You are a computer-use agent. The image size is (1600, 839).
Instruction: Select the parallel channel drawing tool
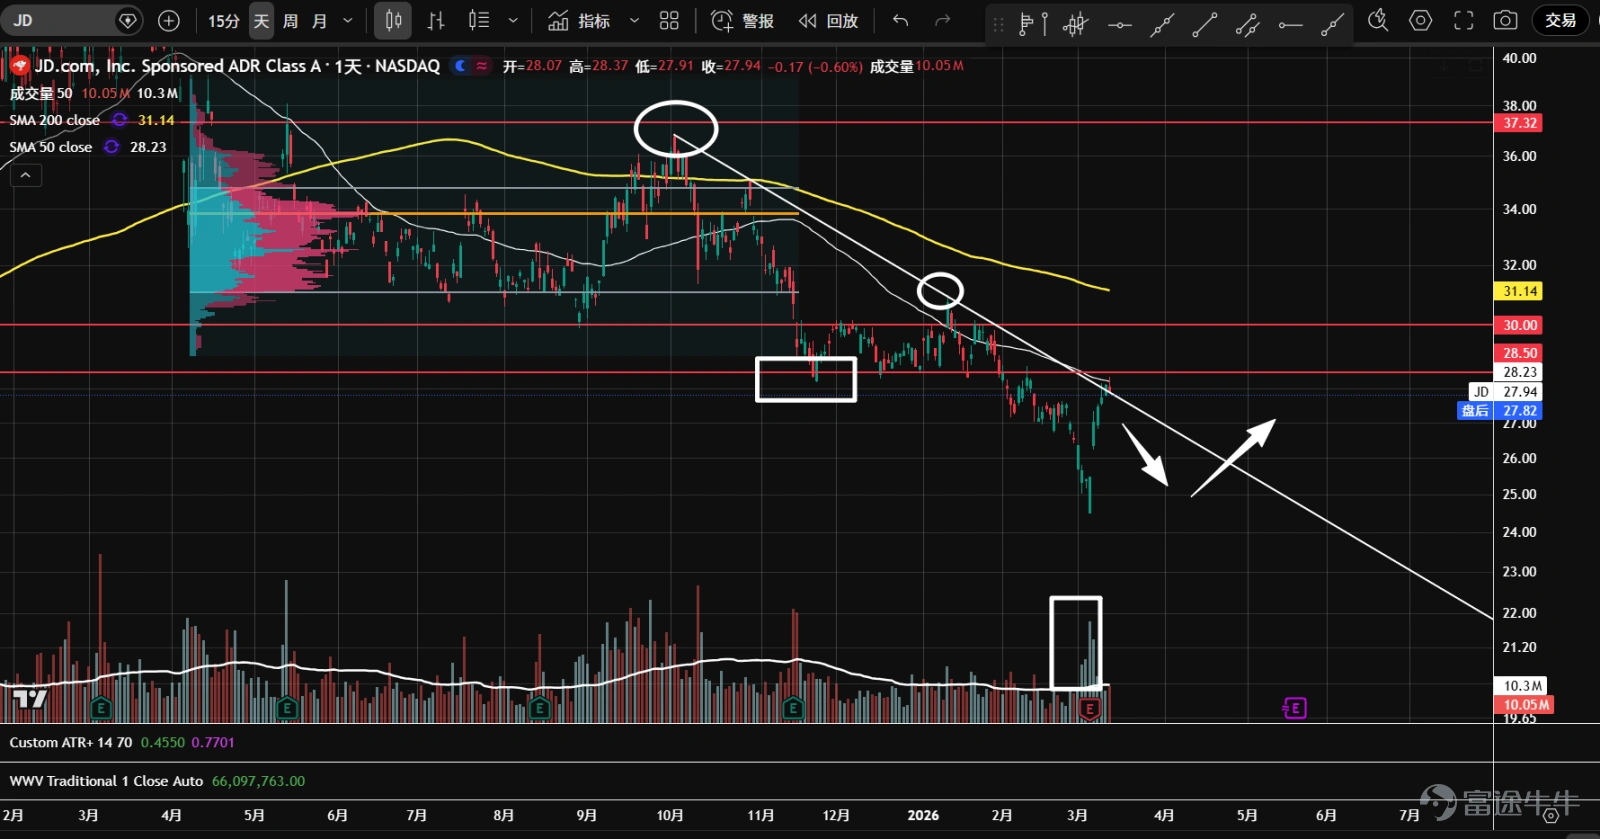tap(1247, 24)
